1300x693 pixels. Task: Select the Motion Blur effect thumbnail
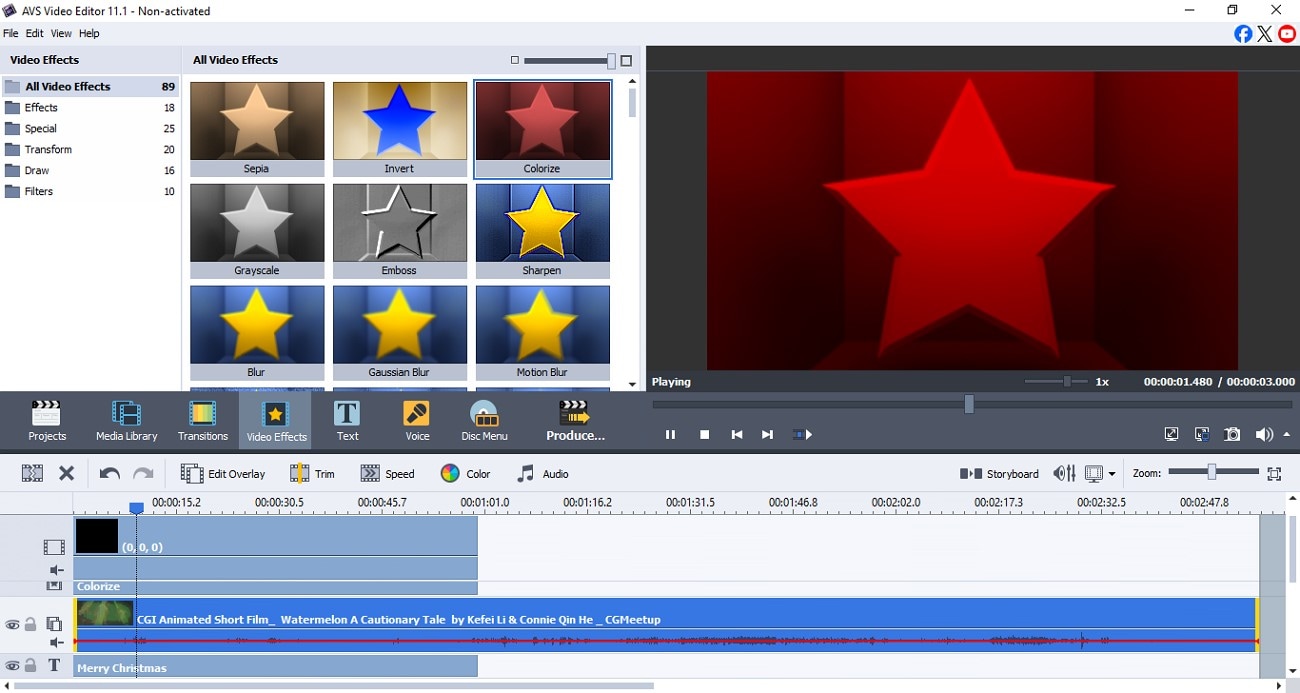(x=543, y=333)
